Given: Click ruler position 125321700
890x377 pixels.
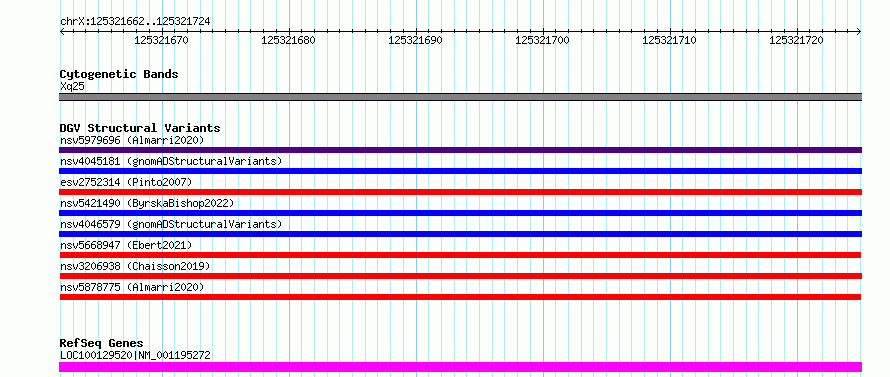Looking at the screenshot, I should click(543, 40).
